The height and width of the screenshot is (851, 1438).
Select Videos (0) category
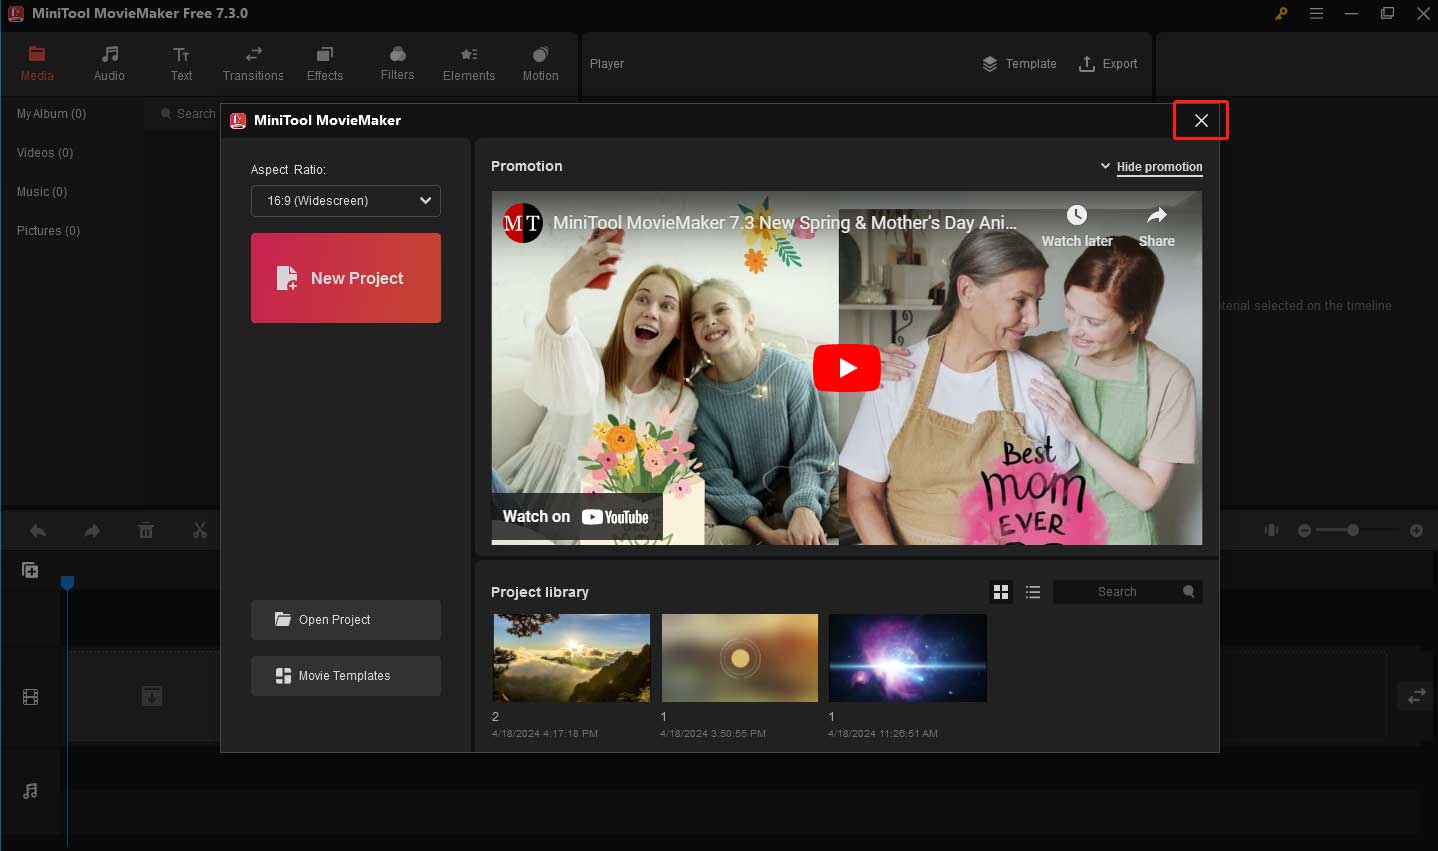coord(45,153)
